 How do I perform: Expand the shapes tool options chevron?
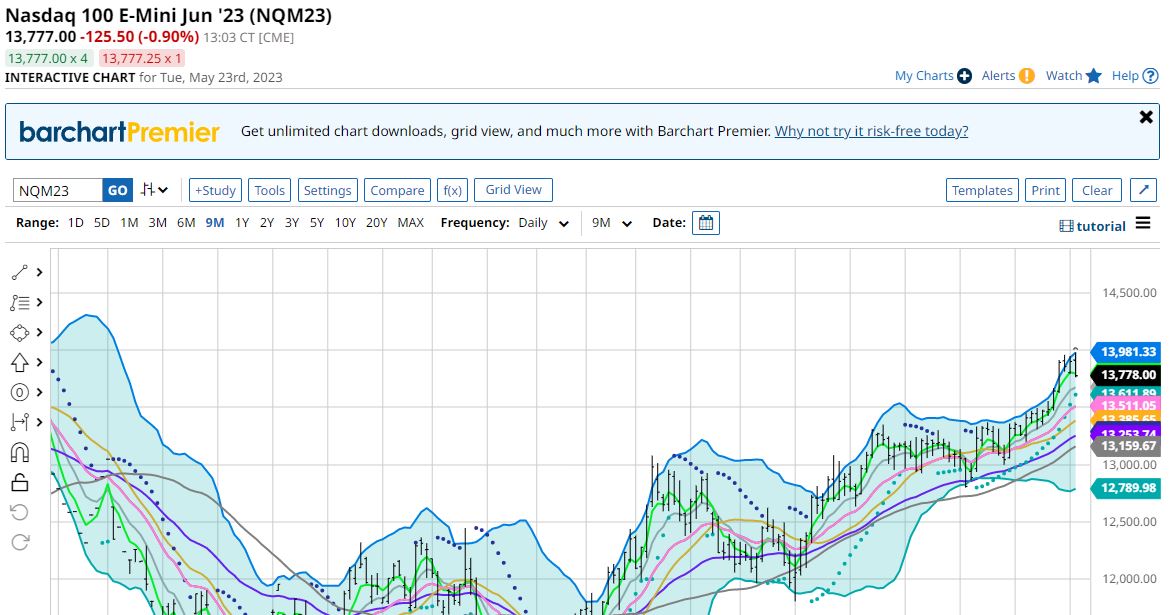point(40,332)
